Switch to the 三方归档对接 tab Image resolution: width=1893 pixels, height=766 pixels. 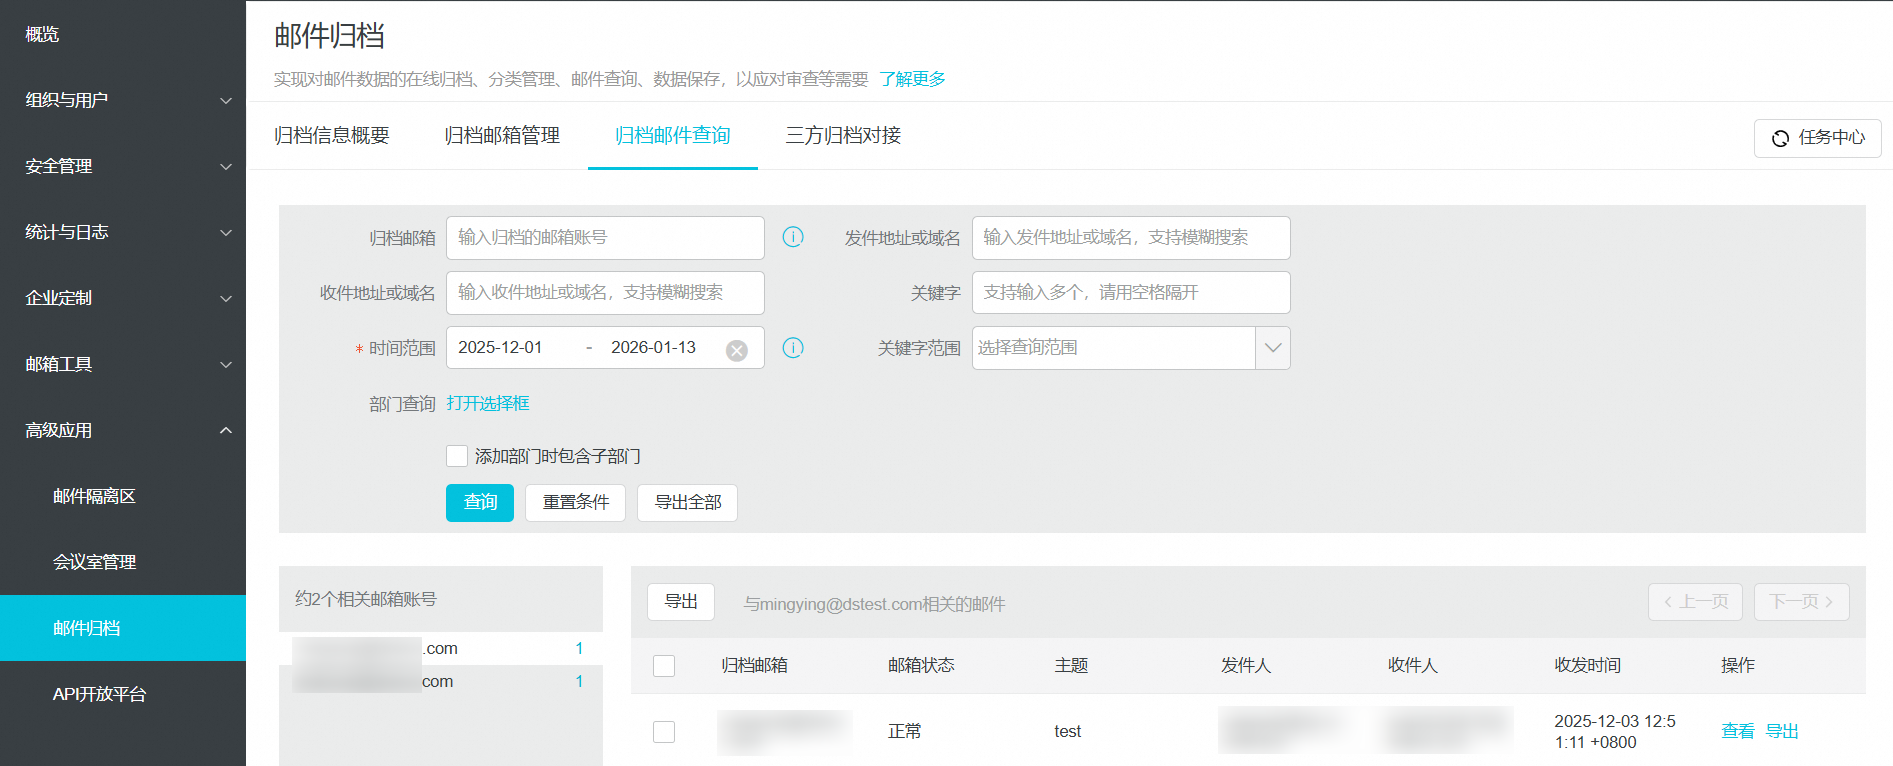coord(843,136)
